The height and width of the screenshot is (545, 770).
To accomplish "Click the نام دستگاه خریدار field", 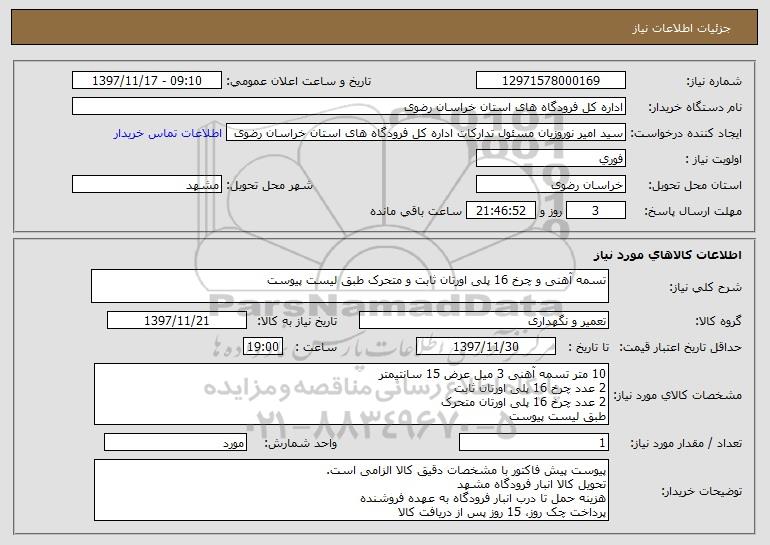I will [x=349, y=107].
